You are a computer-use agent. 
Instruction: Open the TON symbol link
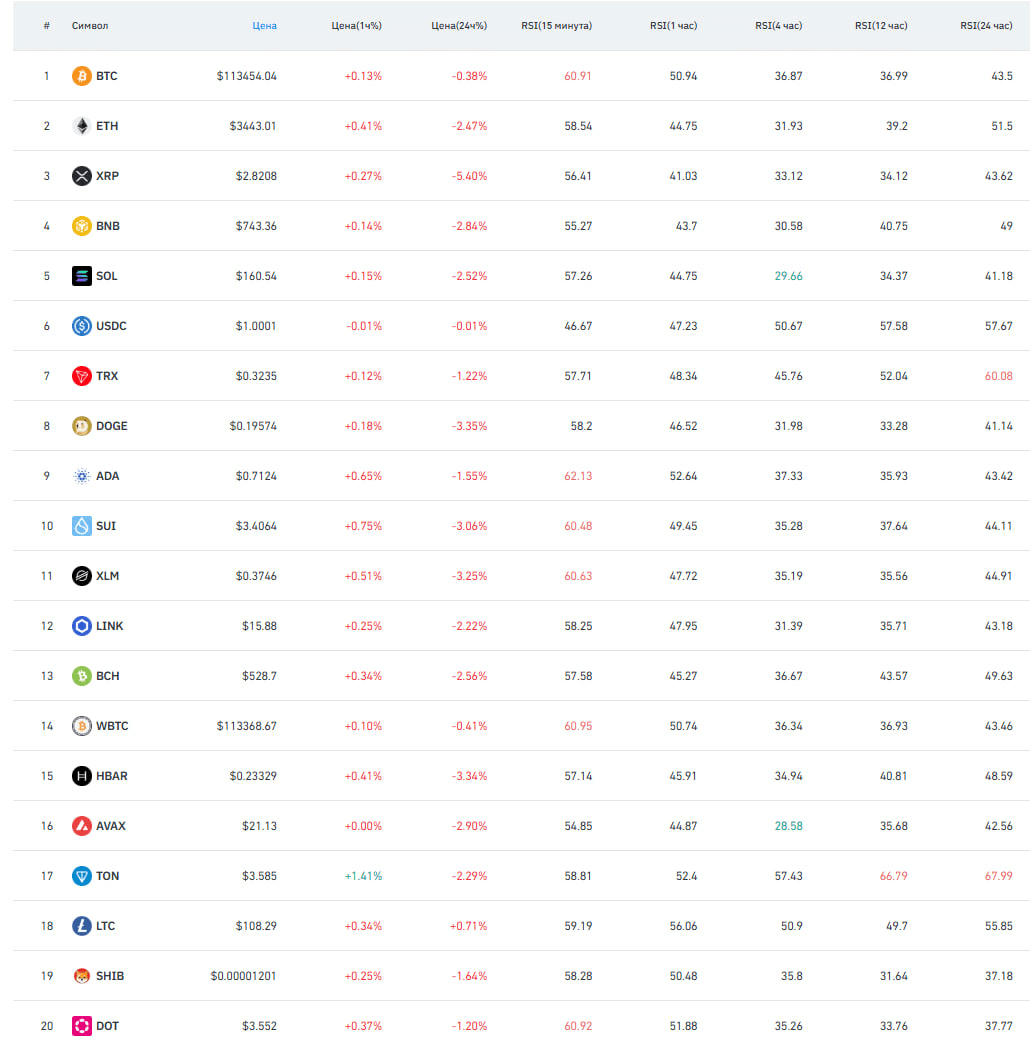point(108,876)
